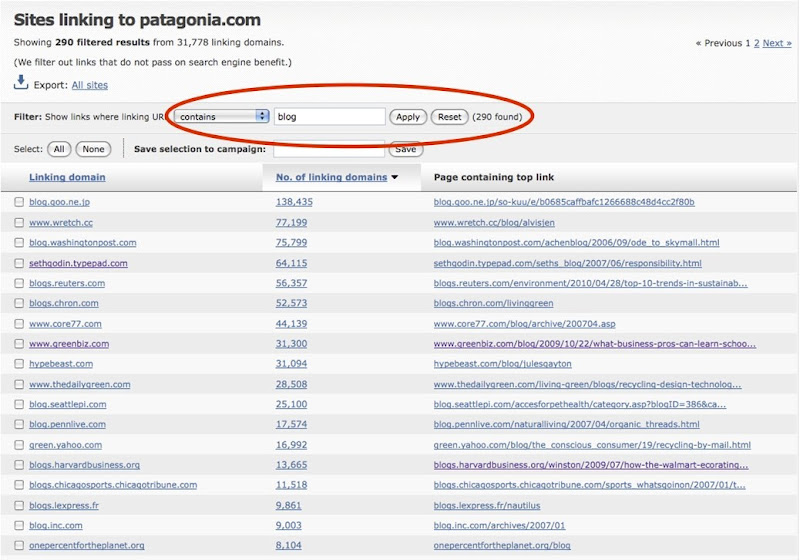Select the www.greenbiz.com checkbox

tap(19, 344)
